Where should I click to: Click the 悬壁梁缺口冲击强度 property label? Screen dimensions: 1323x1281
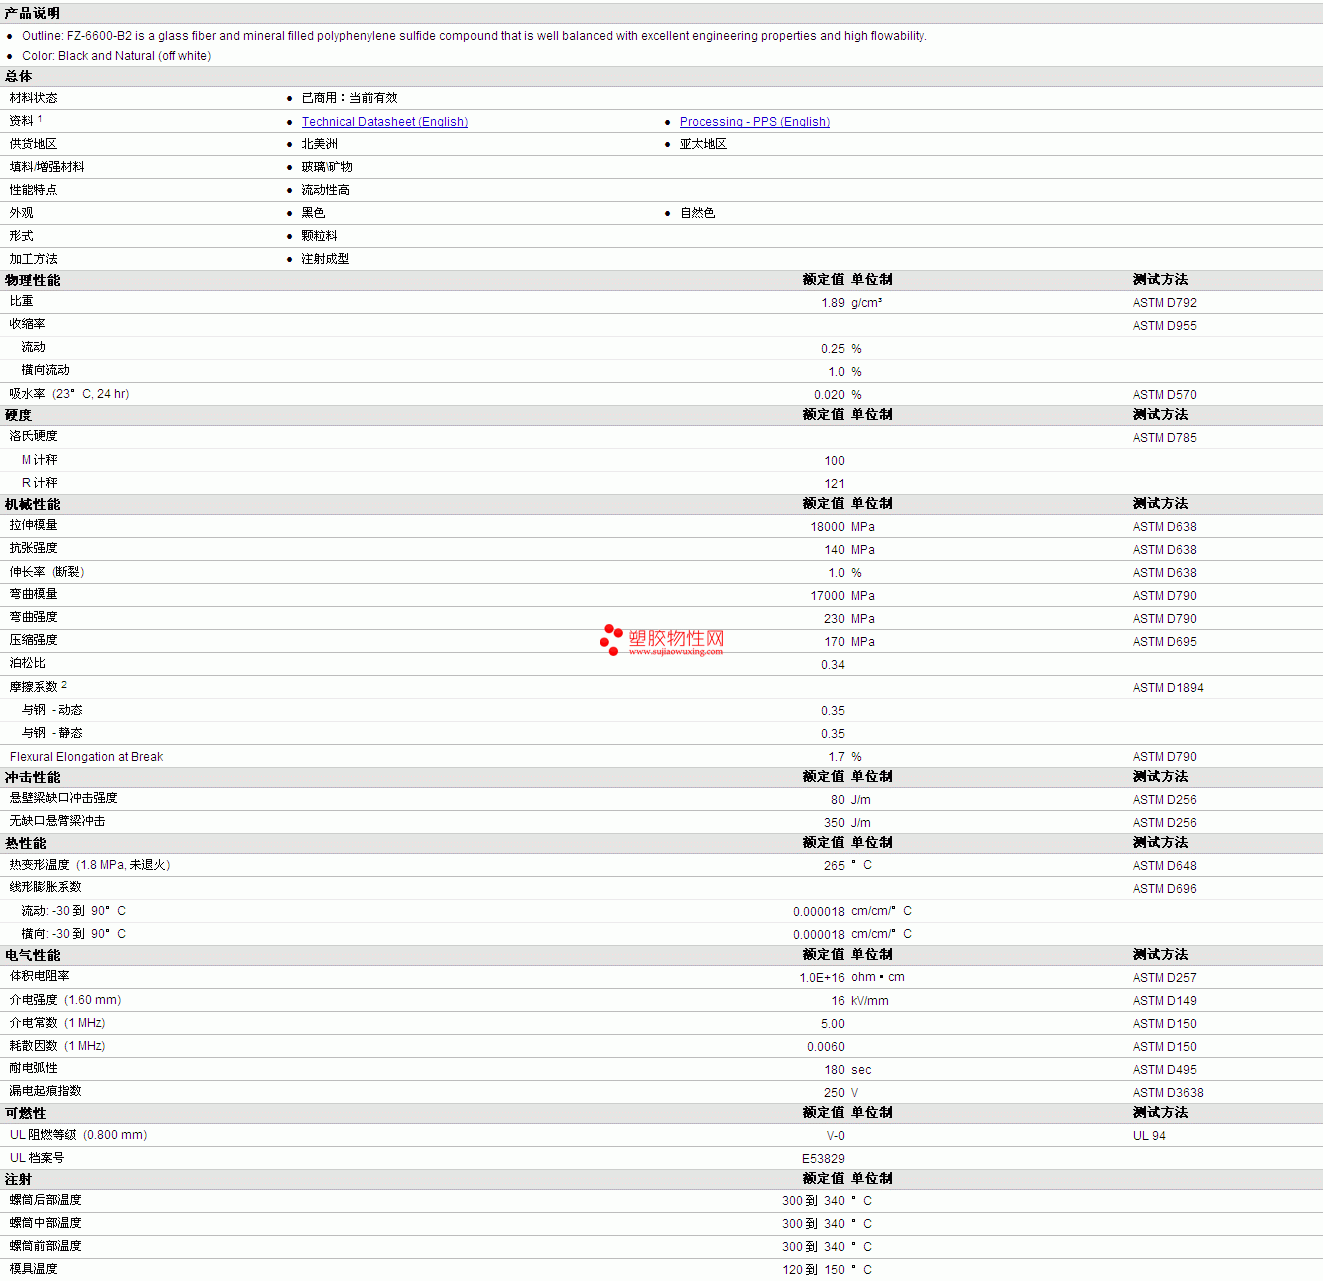[x=64, y=798]
